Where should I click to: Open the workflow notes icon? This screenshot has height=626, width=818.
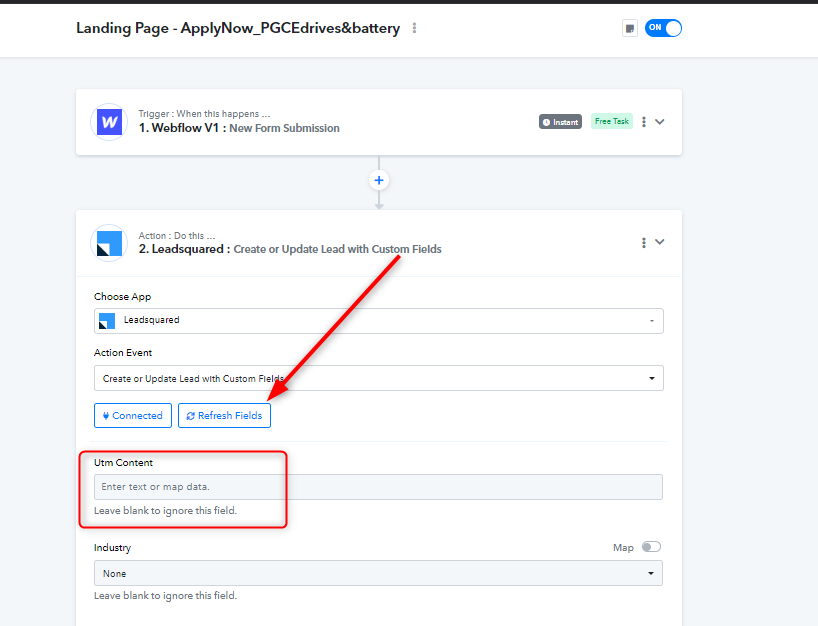(x=630, y=28)
